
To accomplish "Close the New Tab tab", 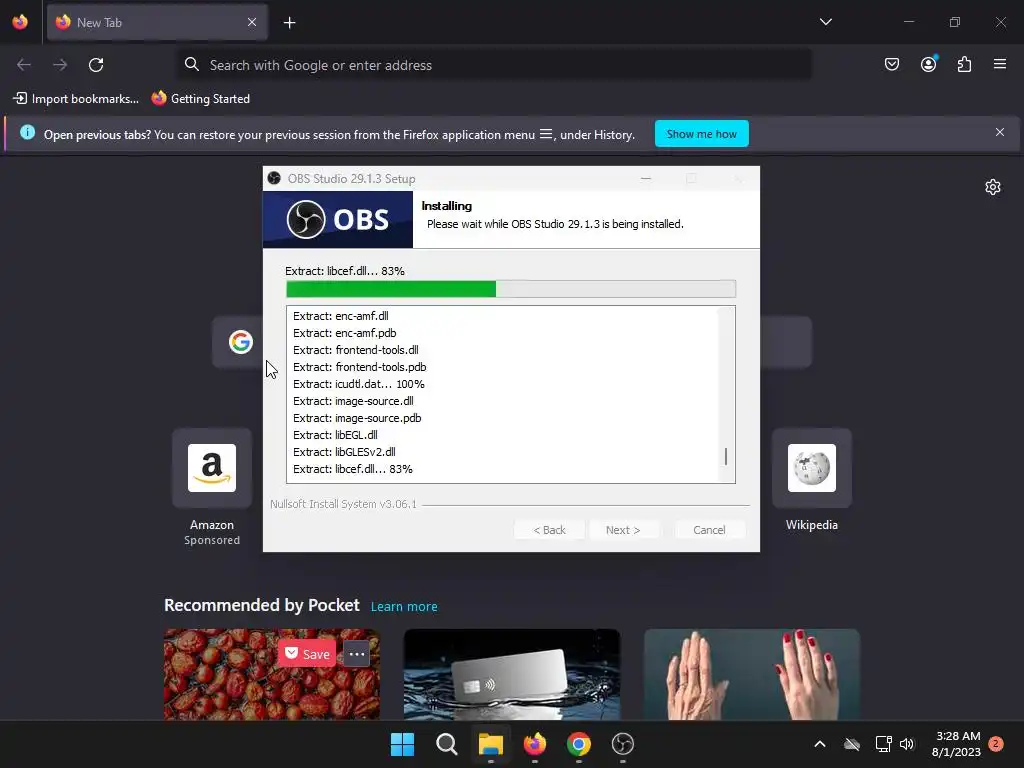I will click(x=251, y=22).
